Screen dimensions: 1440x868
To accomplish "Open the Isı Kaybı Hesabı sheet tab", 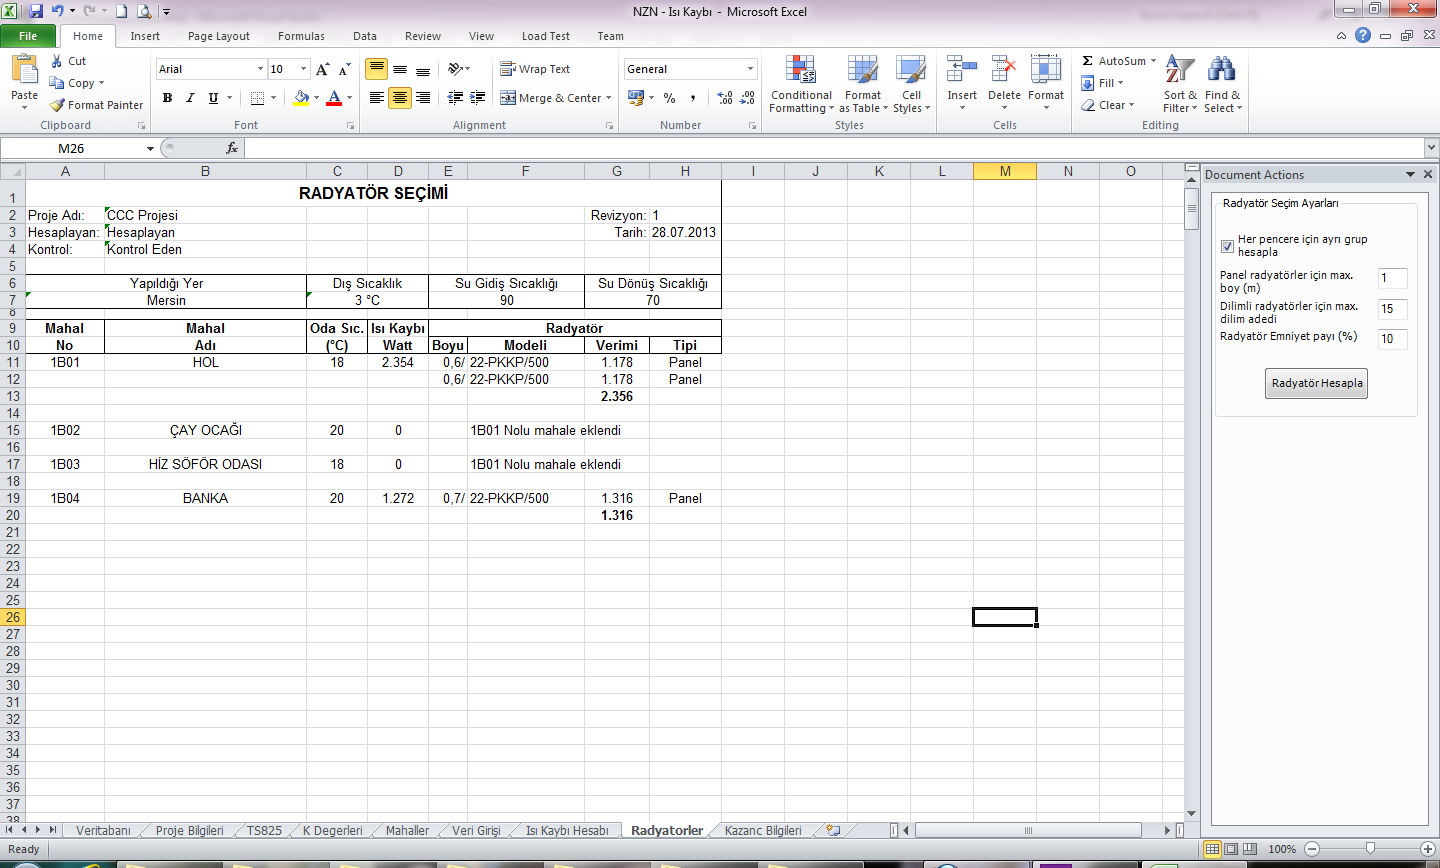I will click(x=566, y=831).
